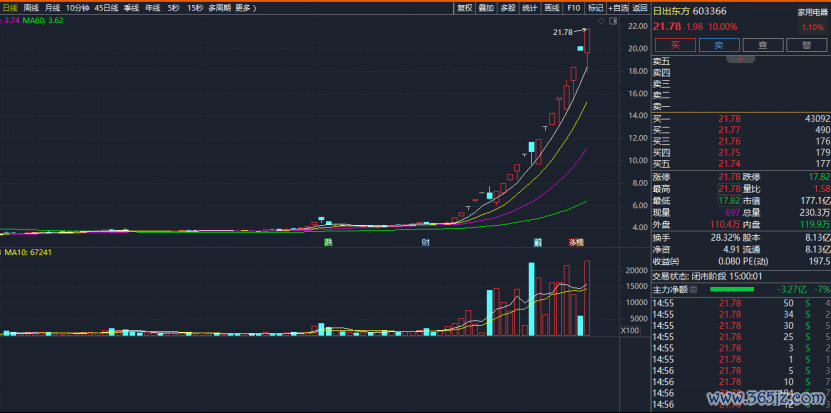Open the F10 company info button
831x413 pixels.
[x=573, y=8]
